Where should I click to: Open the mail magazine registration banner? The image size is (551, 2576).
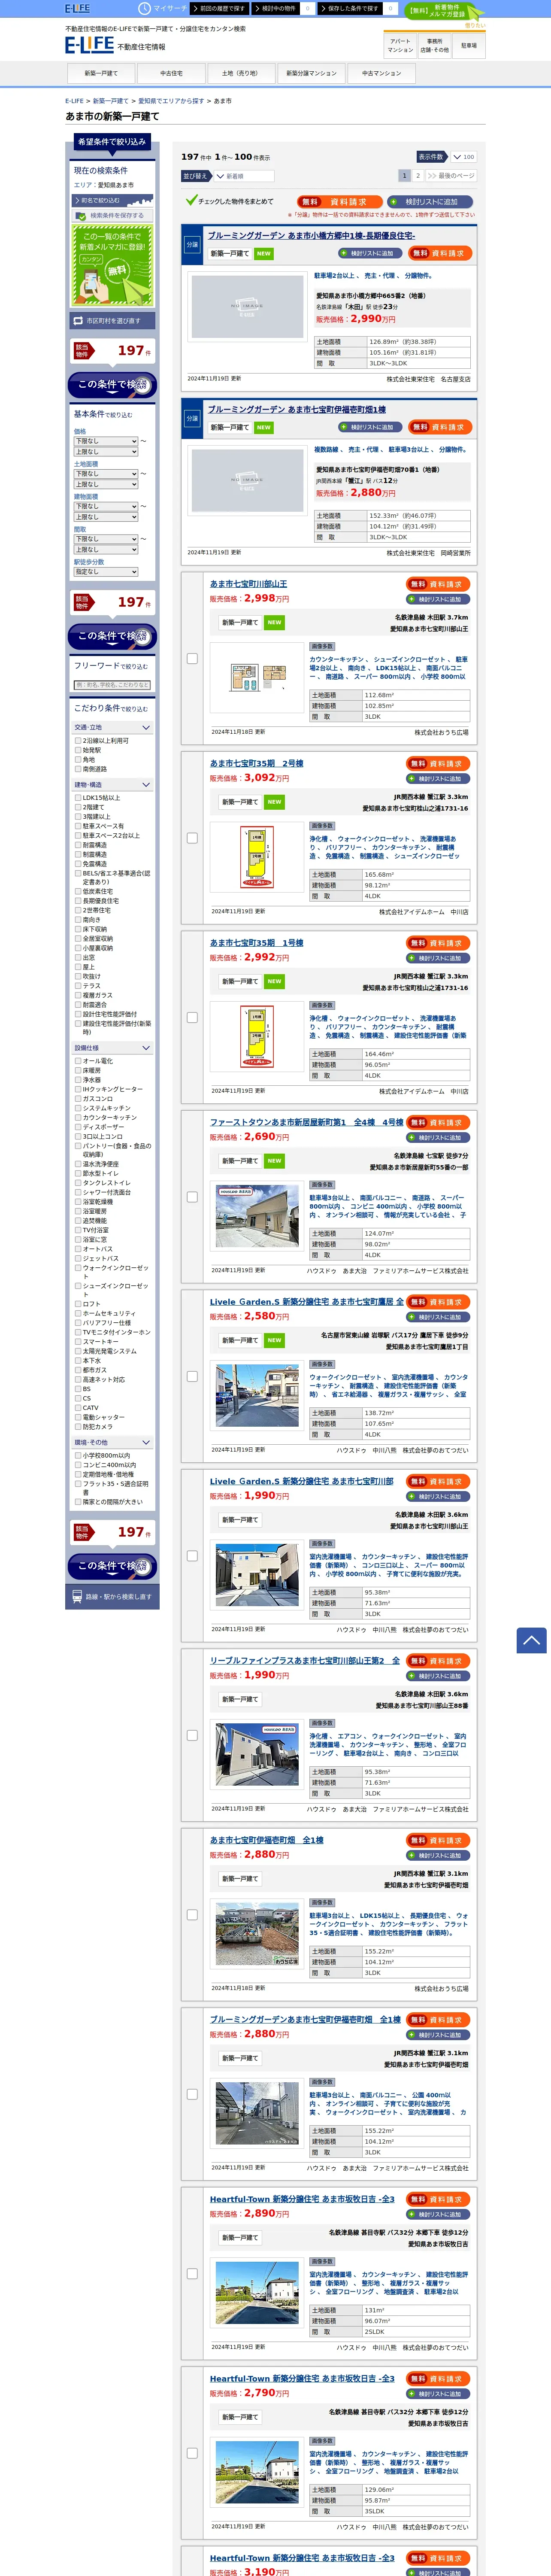pos(112,265)
